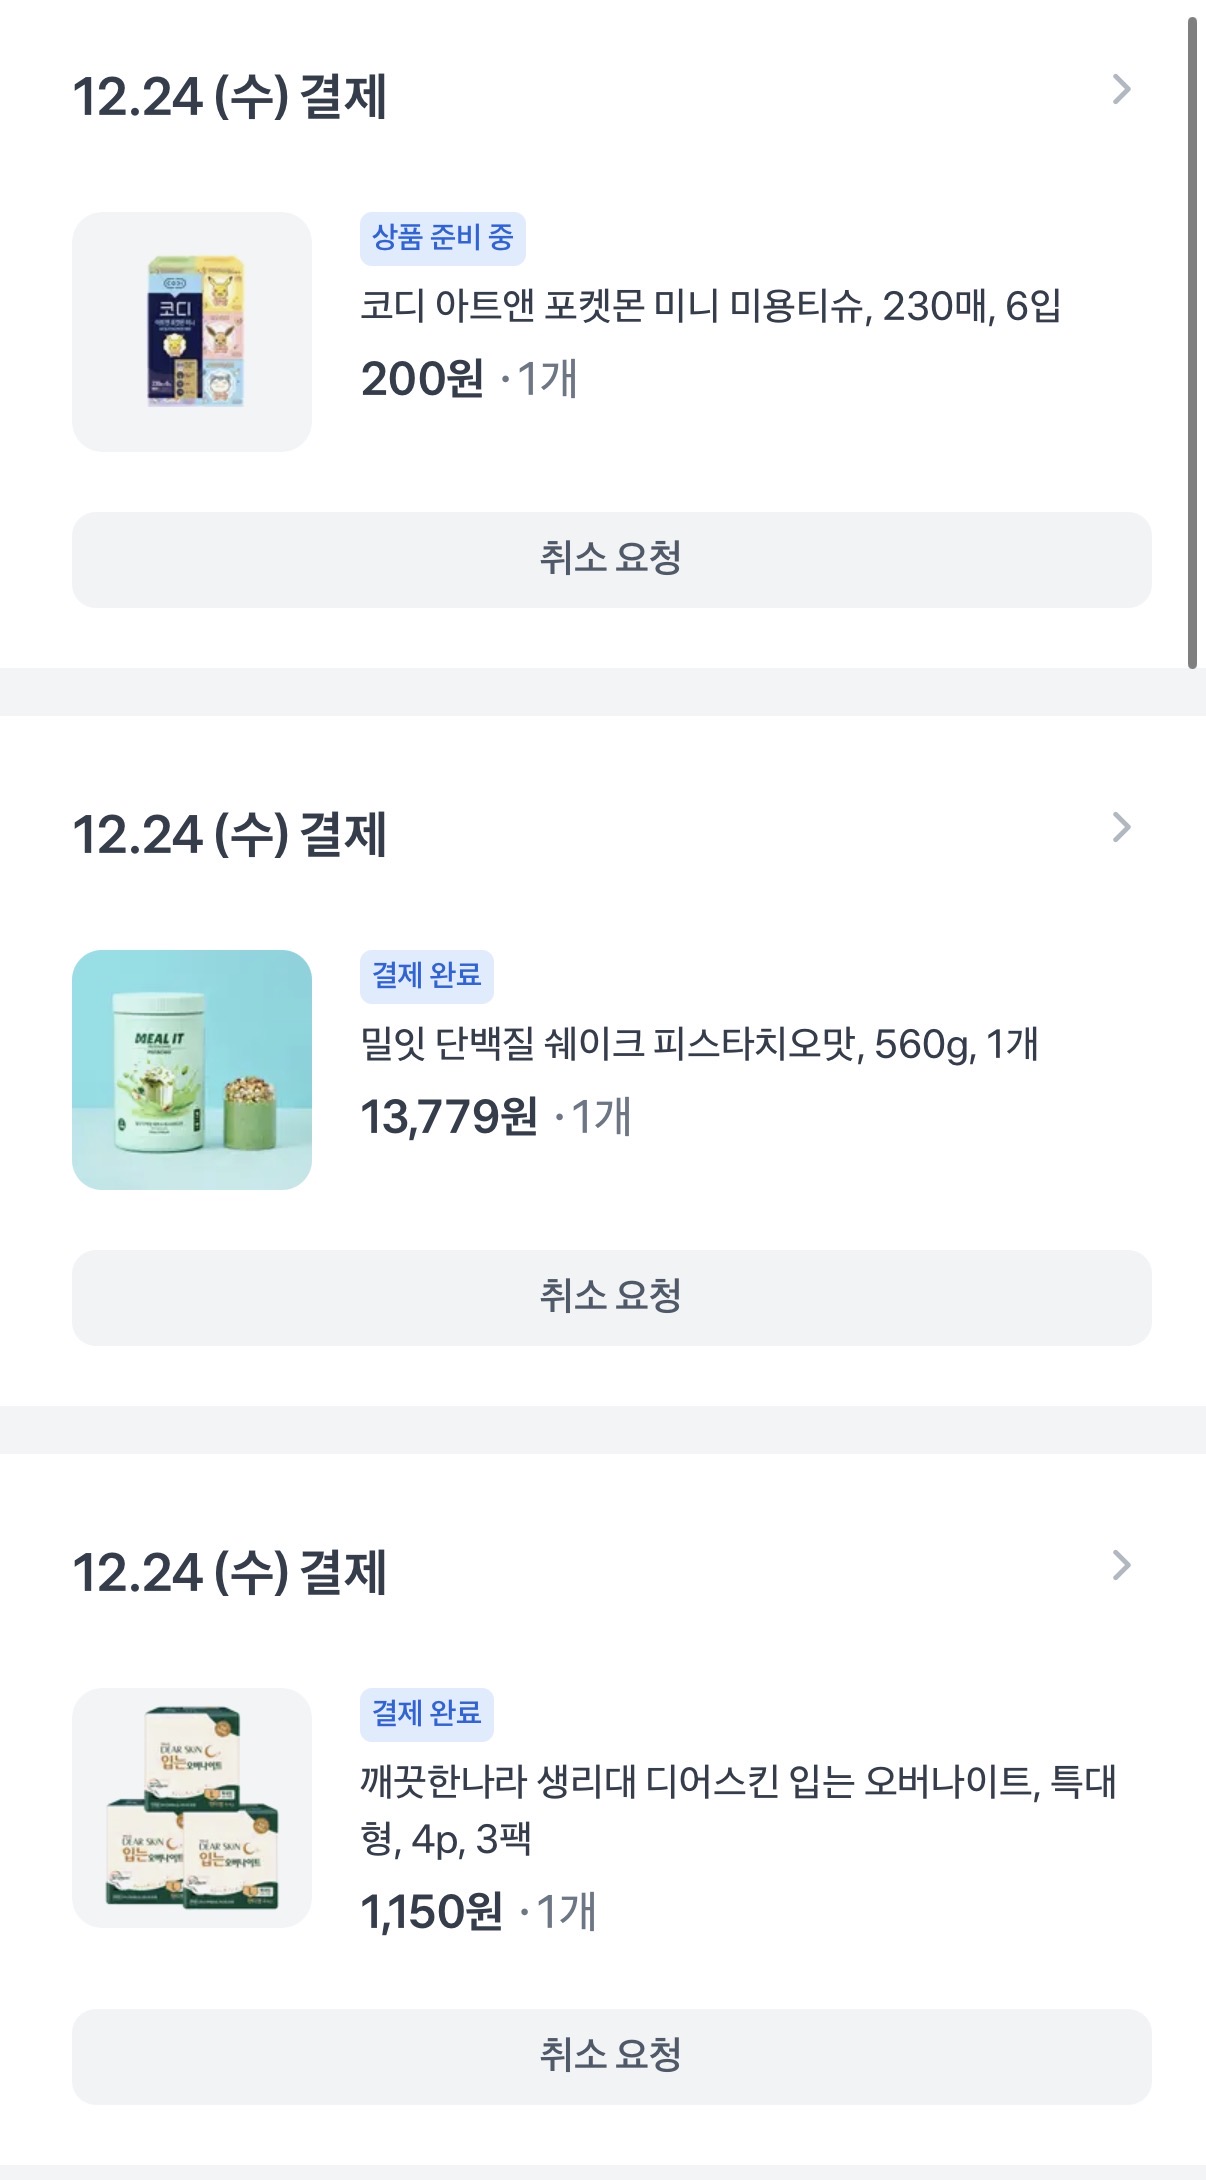The width and height of the screenshot is (1206, 2180).
Task: Click the 12.24 결제 header above the shake order
Action: click(230, 835)
